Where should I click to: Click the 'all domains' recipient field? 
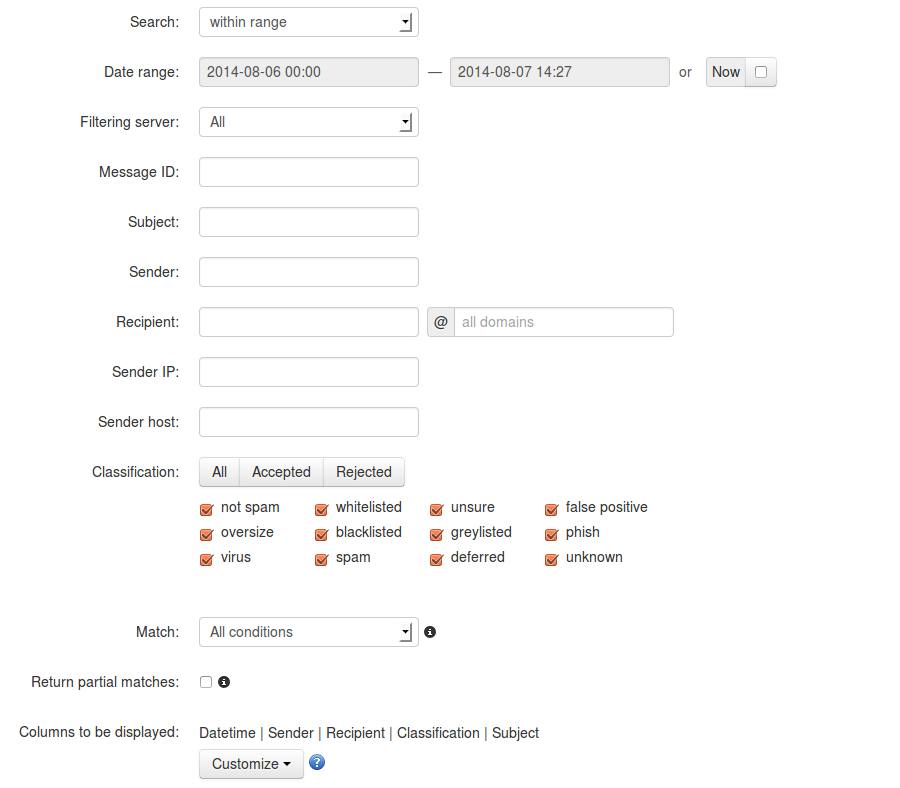pyautogui.click(x=563, y=322)
